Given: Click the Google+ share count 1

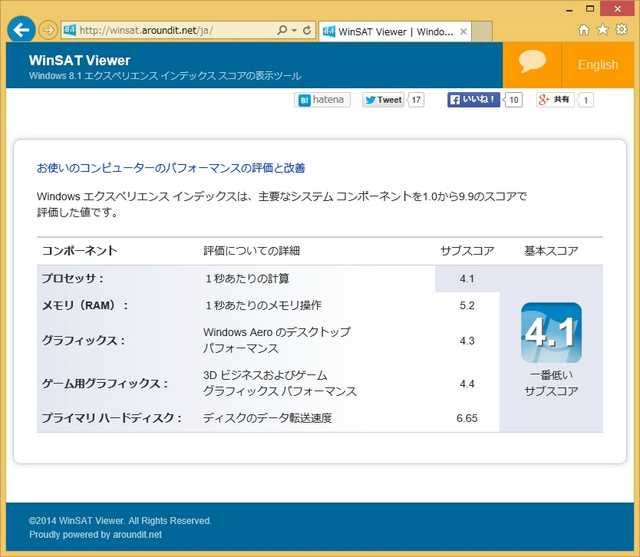Looking at the screenshot, I should tap(586, 100).
